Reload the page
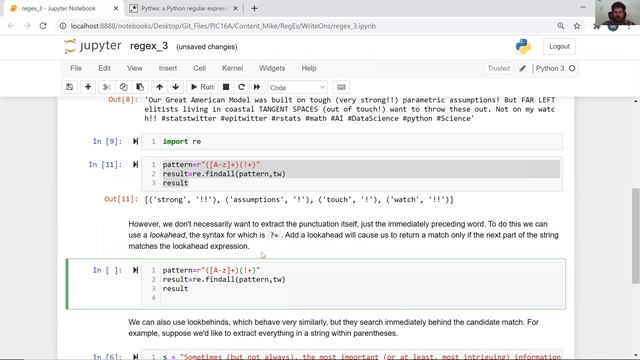640x360 pixels. [x=43, y=26]
